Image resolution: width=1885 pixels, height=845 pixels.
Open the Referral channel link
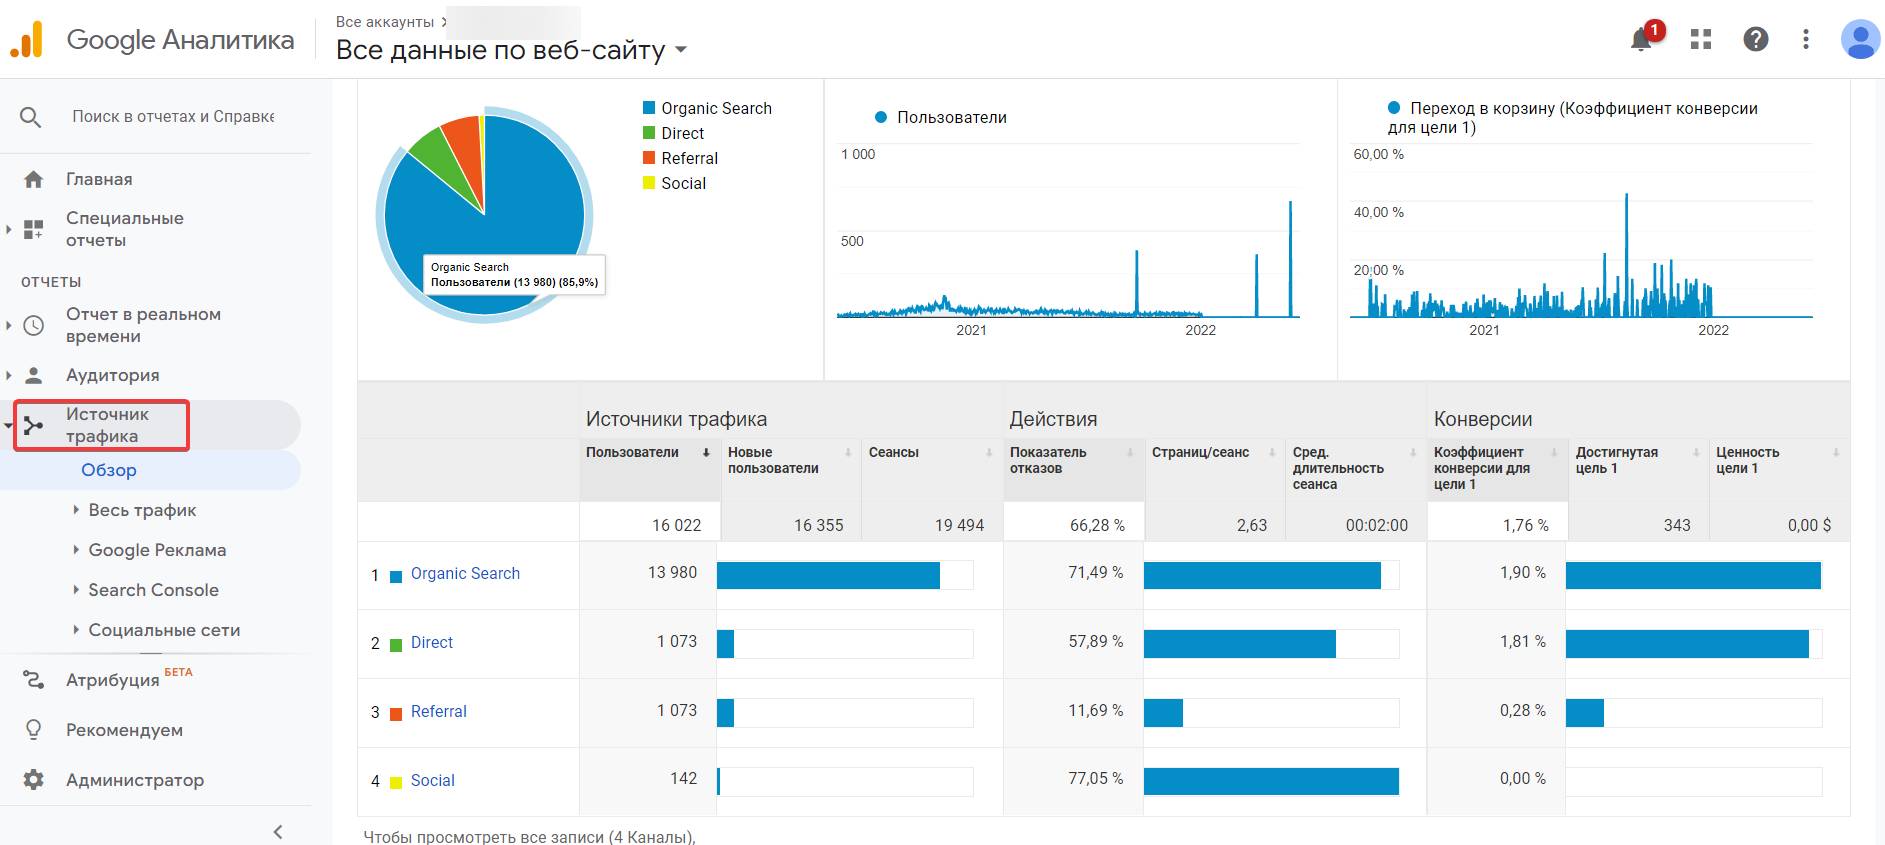[x=438, y=712]
